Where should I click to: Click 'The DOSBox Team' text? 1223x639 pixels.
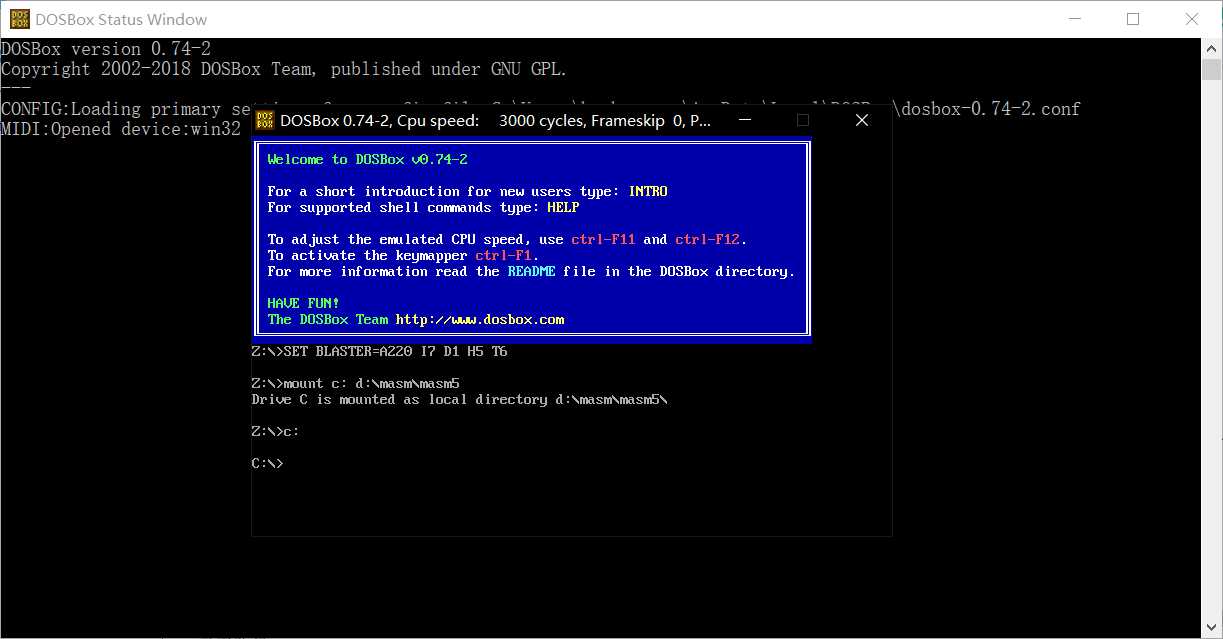pyautogui.click(x=328, y=319)
